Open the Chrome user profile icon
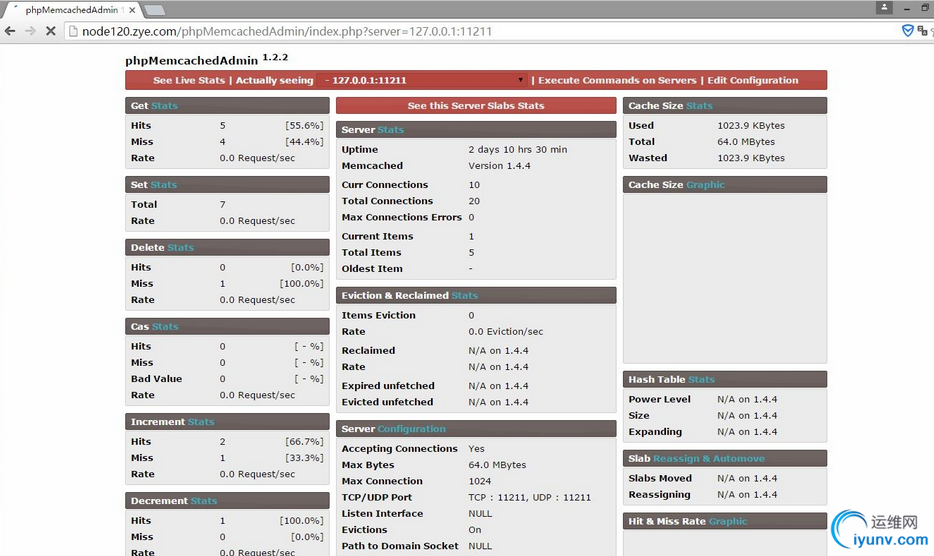The width and height of the screenshot is (934, 556). [884, 8]
